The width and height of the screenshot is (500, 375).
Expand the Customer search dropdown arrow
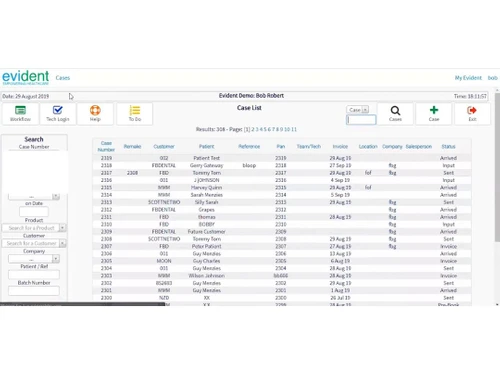tap(62, 243)
